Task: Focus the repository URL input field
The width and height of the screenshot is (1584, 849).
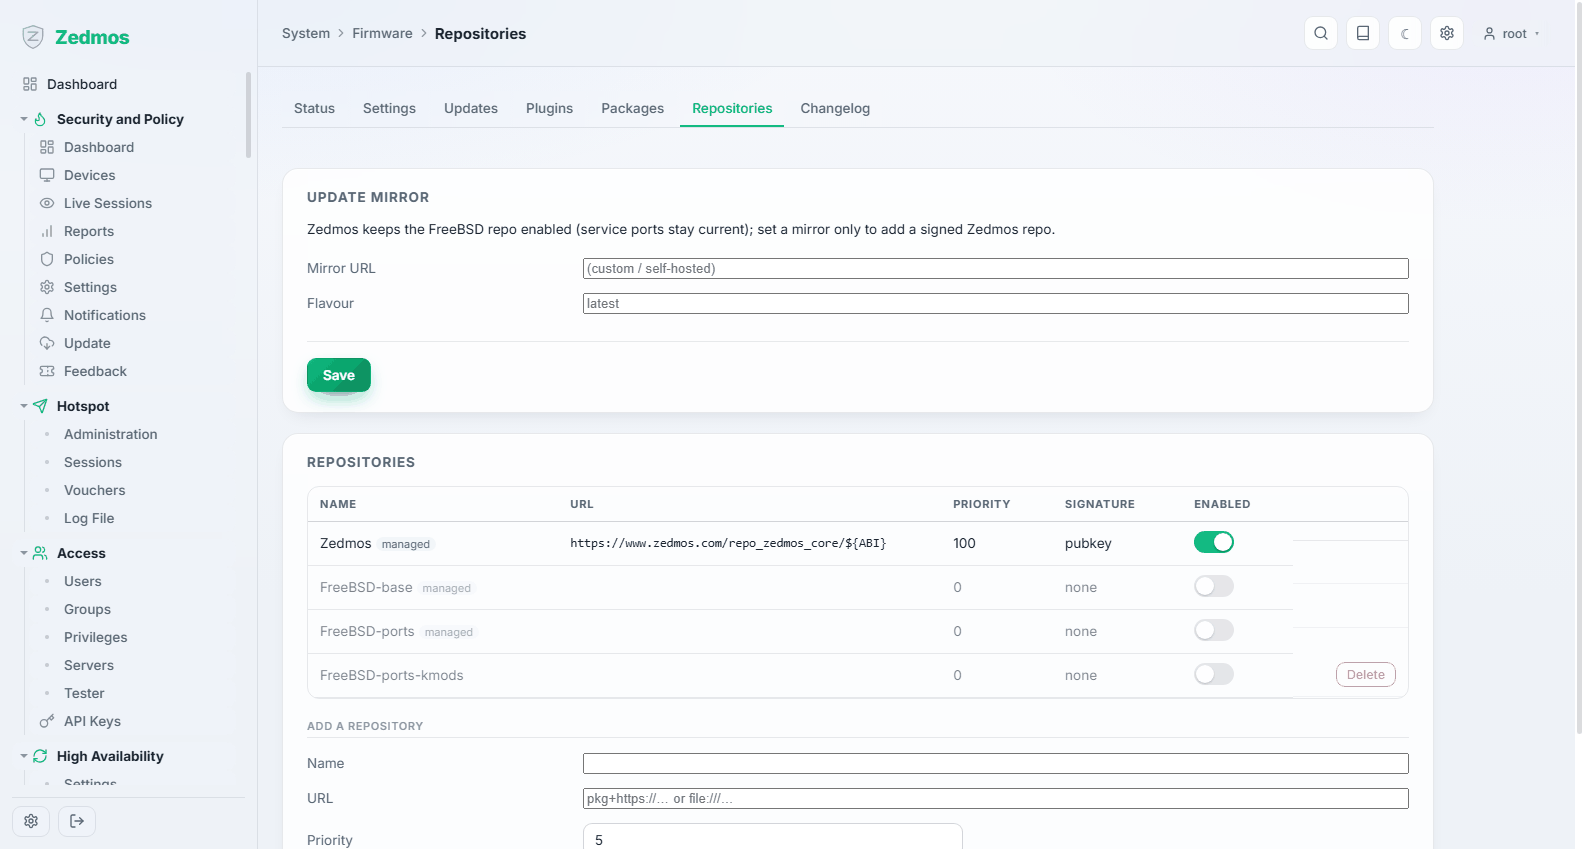Action: point(996,798)
